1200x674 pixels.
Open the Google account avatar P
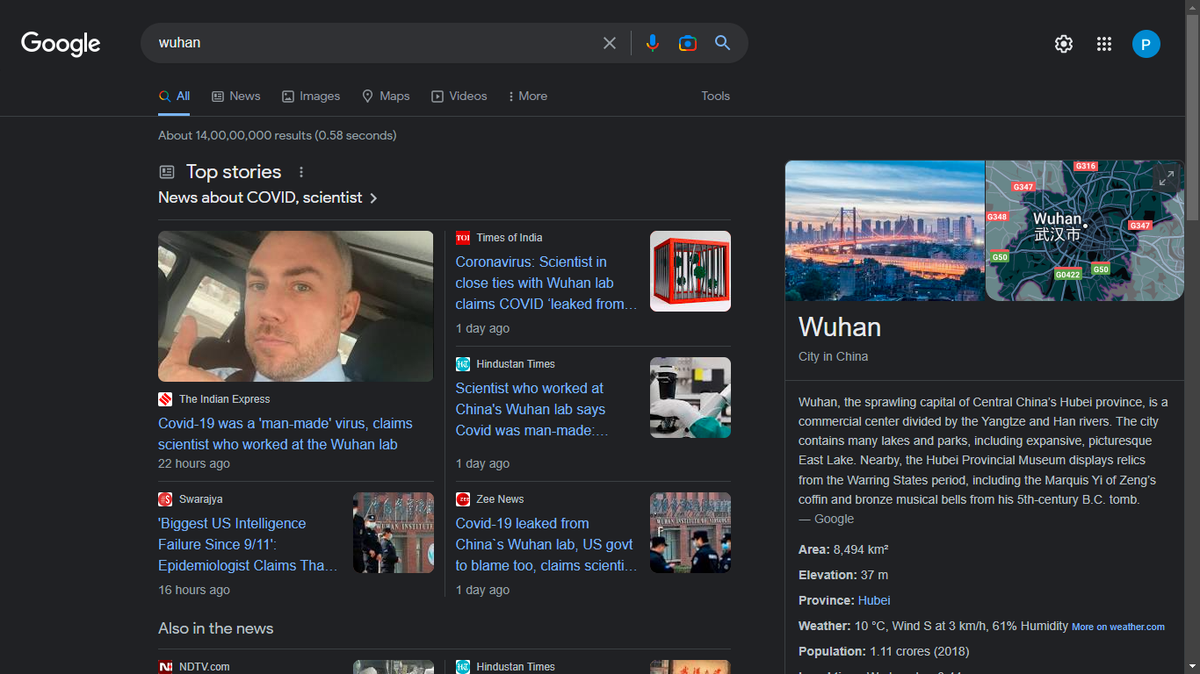click(x=1146, y=44)
